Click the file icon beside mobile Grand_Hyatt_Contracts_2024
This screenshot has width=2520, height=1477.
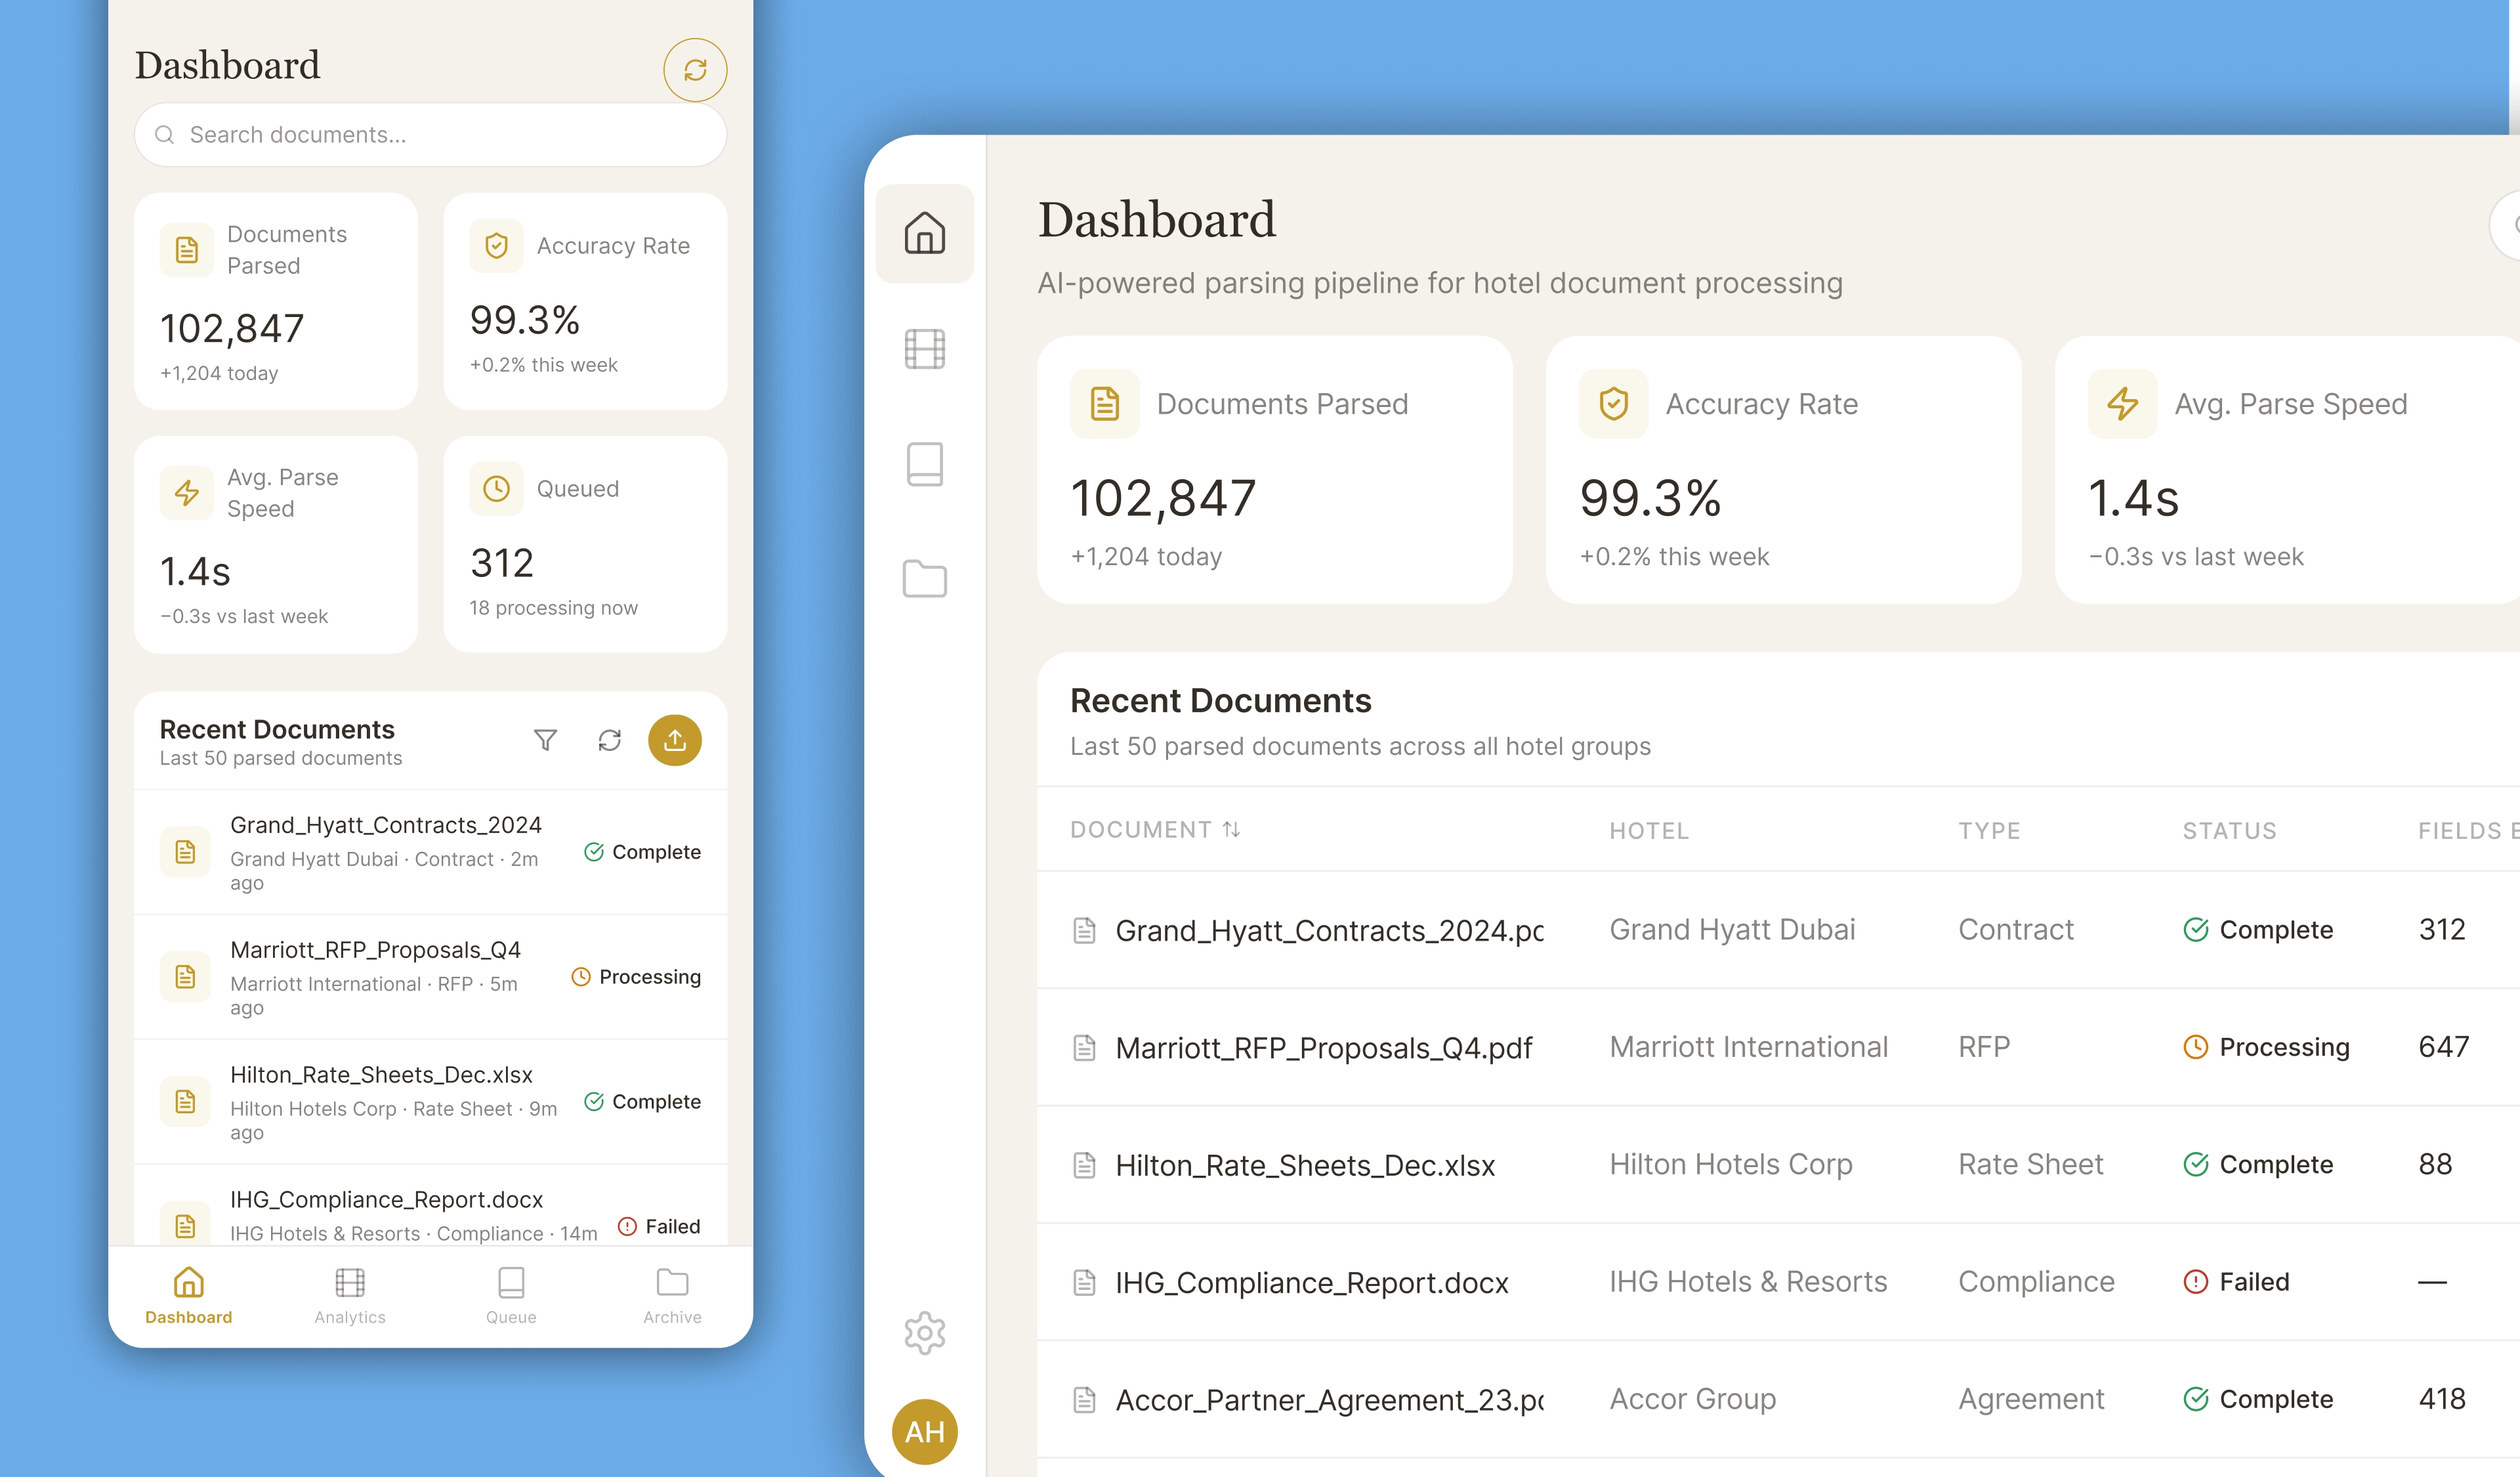(x=186, y=852)
